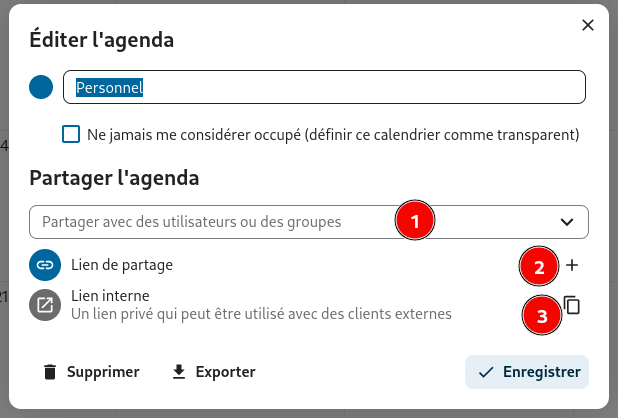Copy the internal link to clipboard

tap(572, 305)
